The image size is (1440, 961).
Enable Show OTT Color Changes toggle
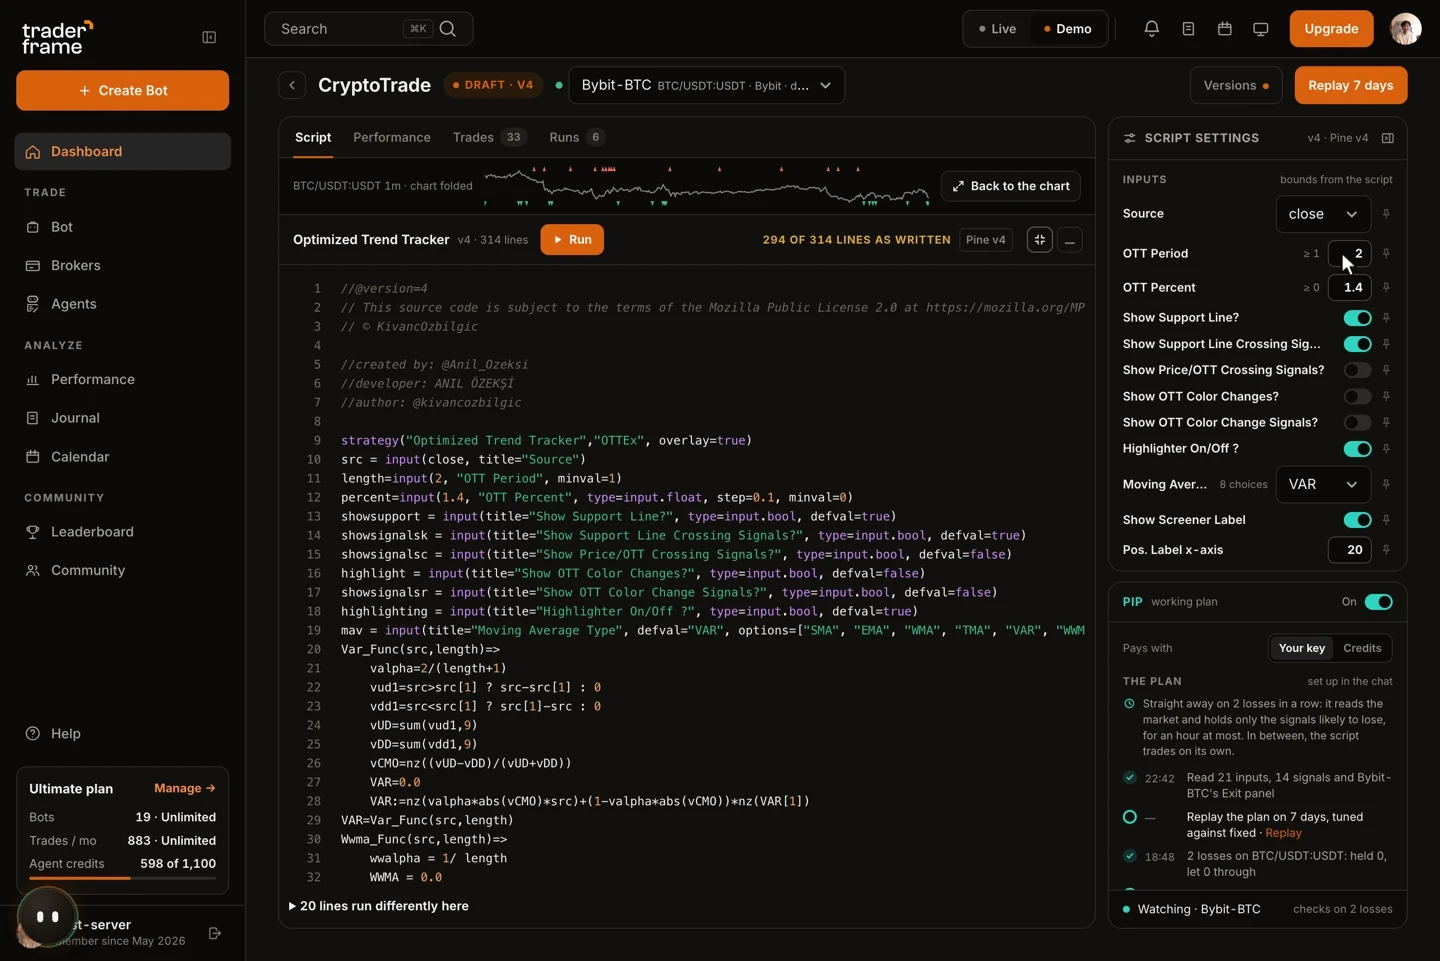click(1357, 397)
